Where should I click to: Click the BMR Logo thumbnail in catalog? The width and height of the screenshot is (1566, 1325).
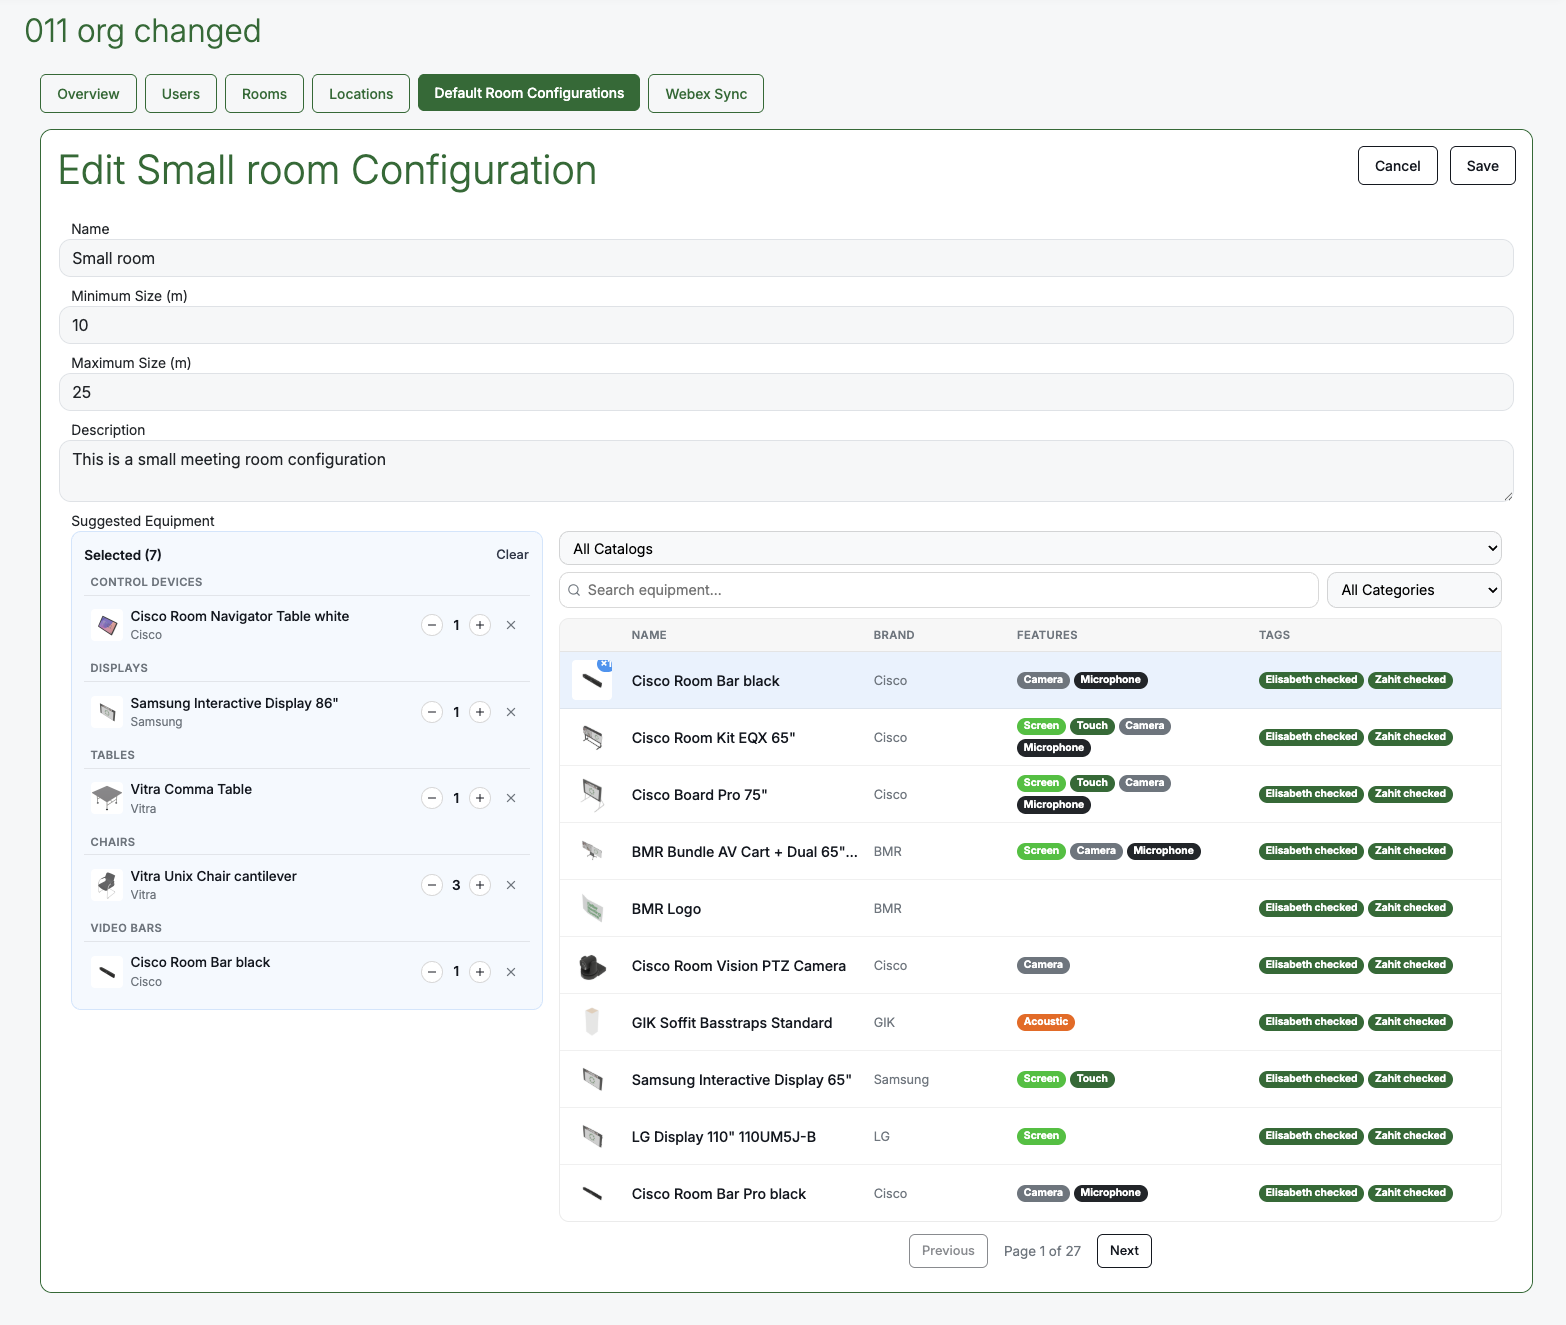click(x=592, y=909)
